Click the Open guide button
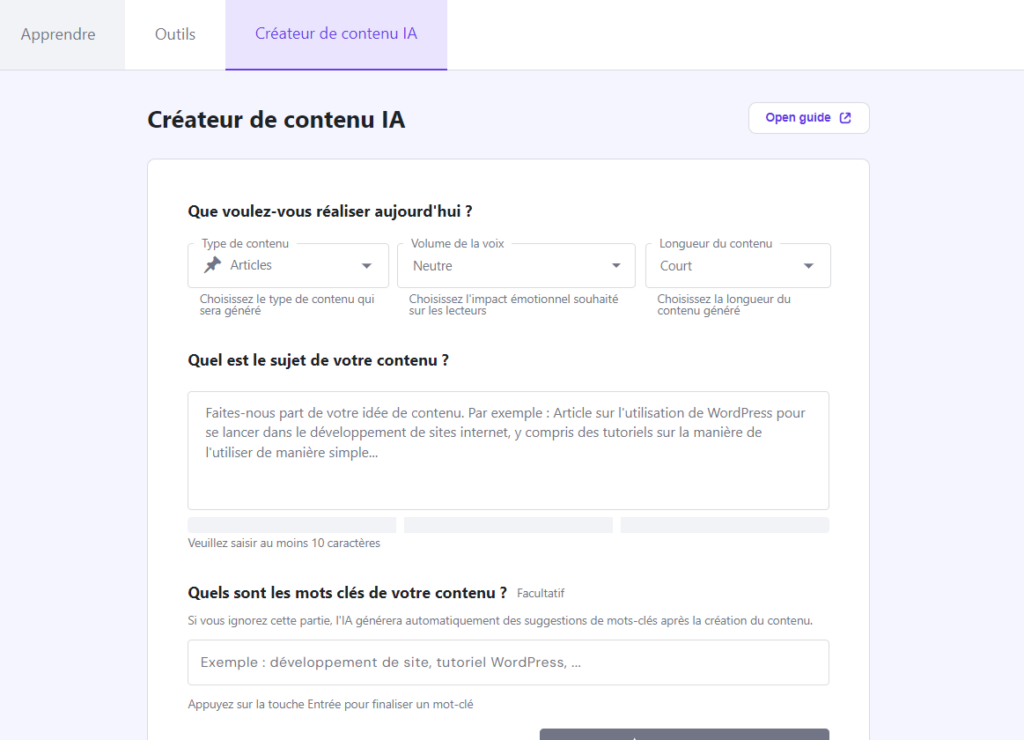 808,118
